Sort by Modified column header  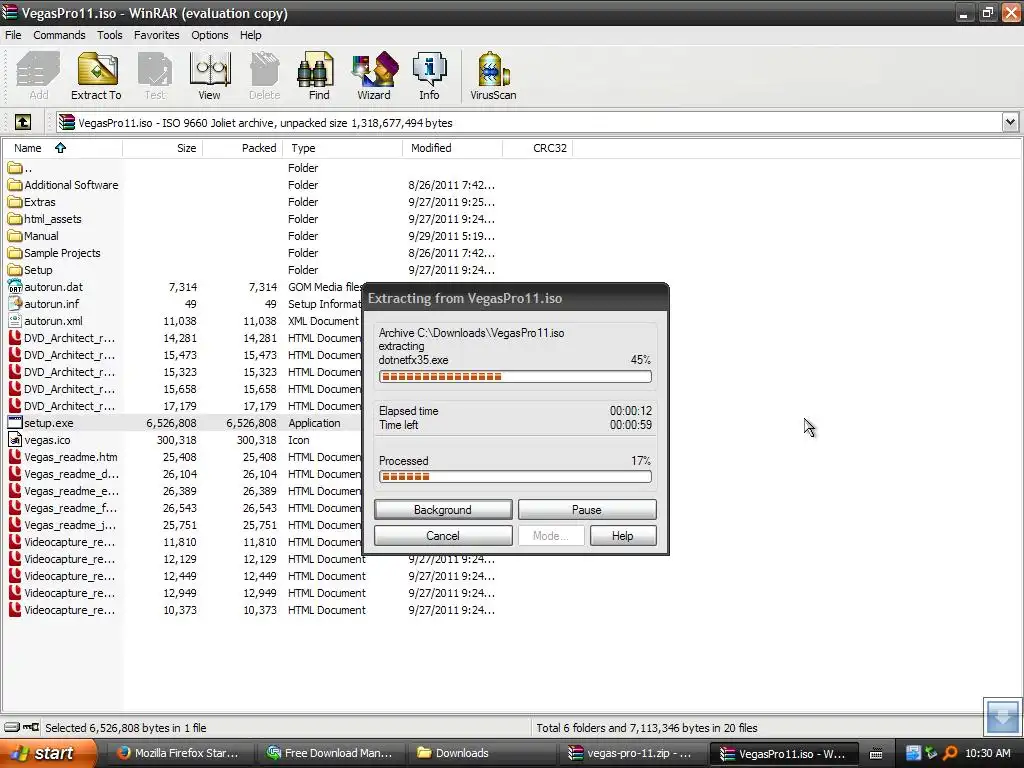(453, 148)
